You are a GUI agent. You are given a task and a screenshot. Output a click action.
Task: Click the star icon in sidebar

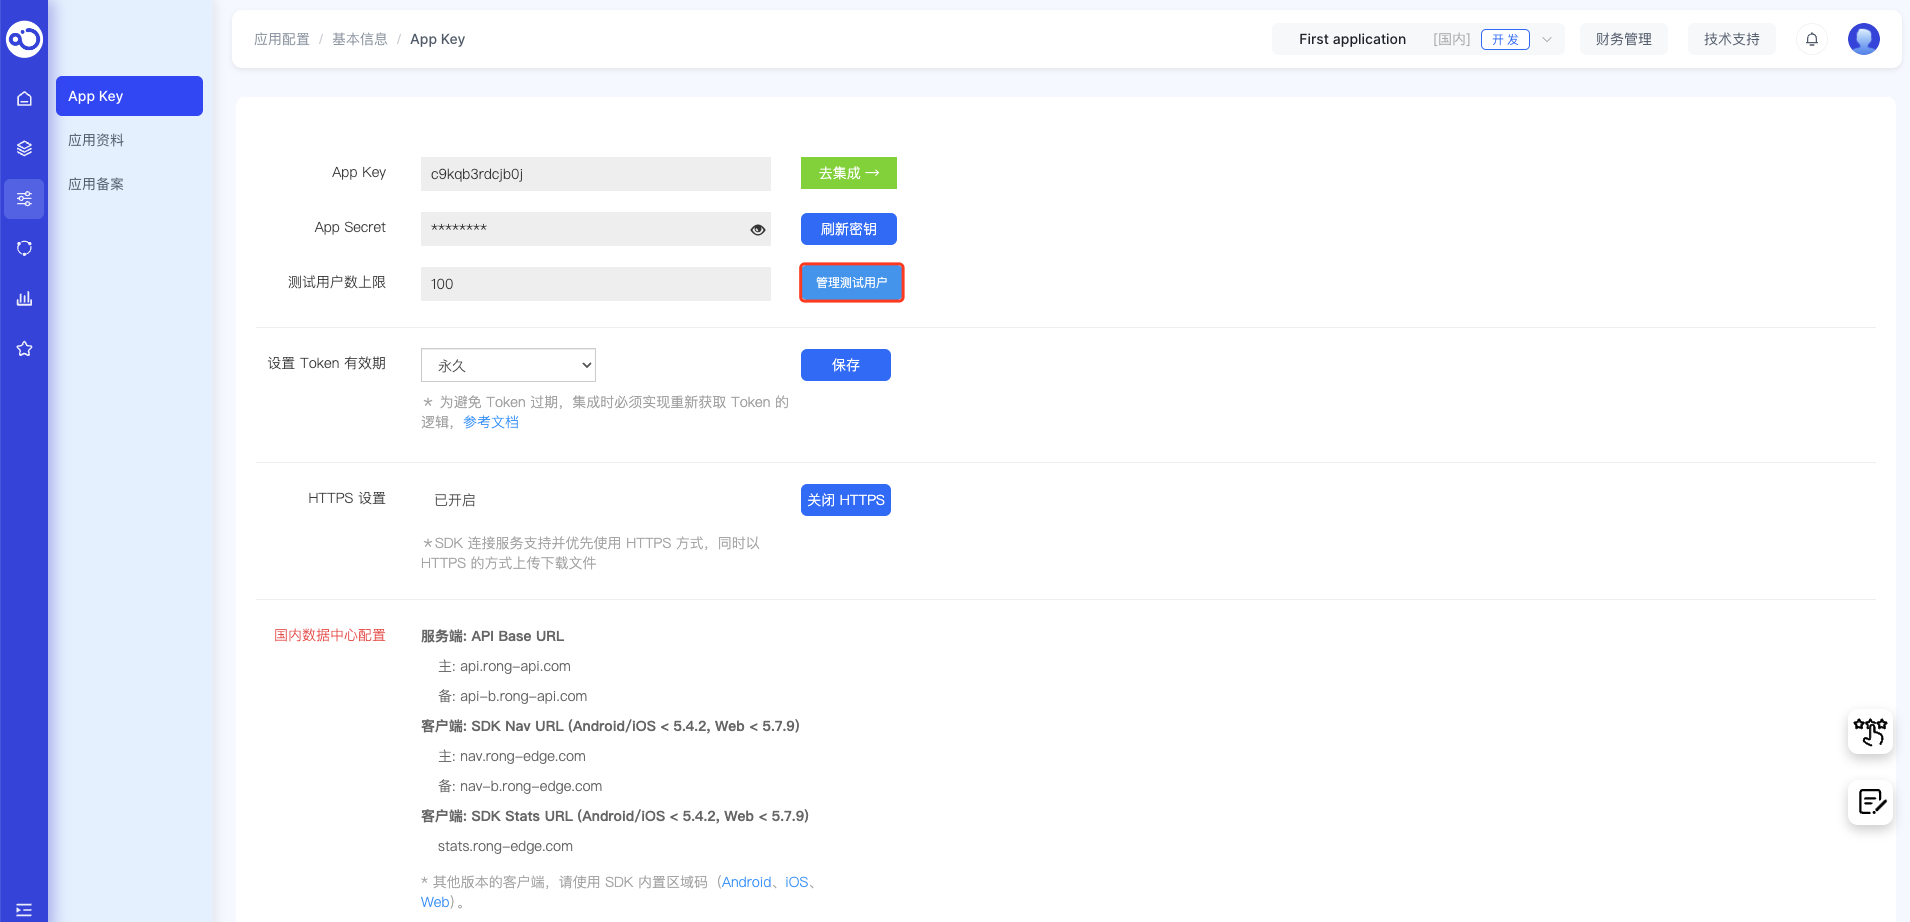point(24,348)
